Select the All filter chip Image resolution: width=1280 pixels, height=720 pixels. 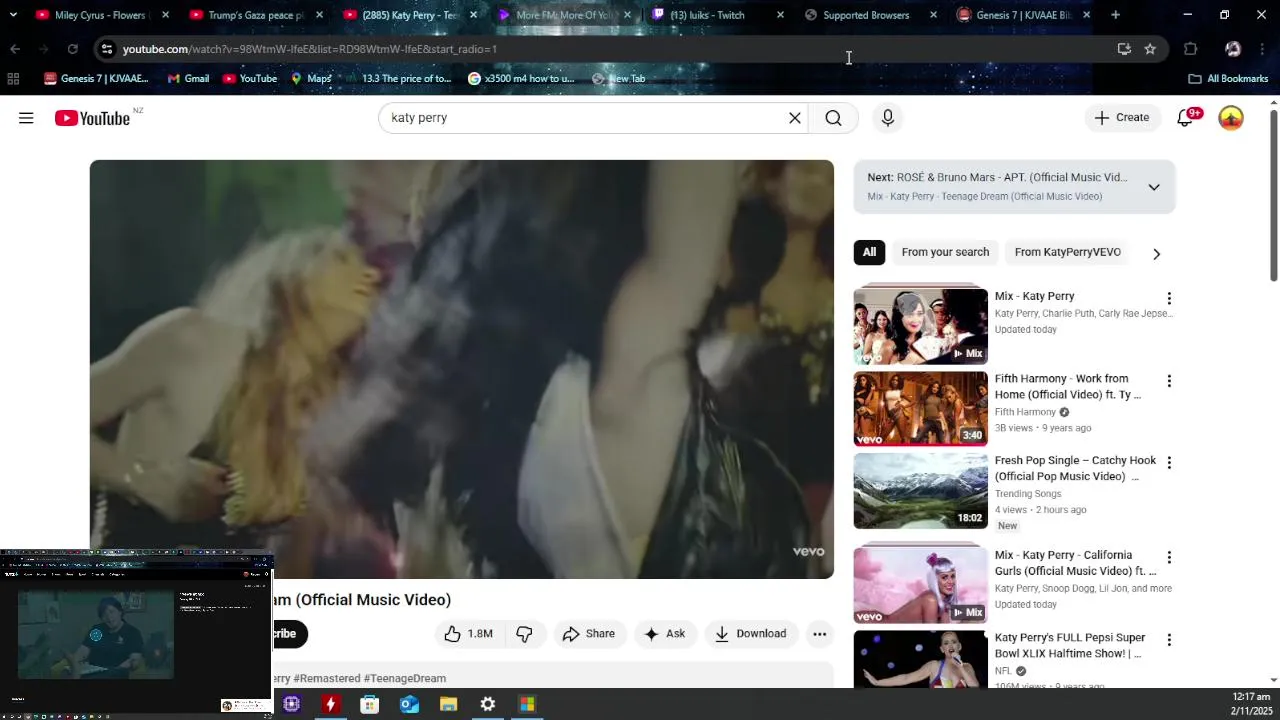coord(869,252)
